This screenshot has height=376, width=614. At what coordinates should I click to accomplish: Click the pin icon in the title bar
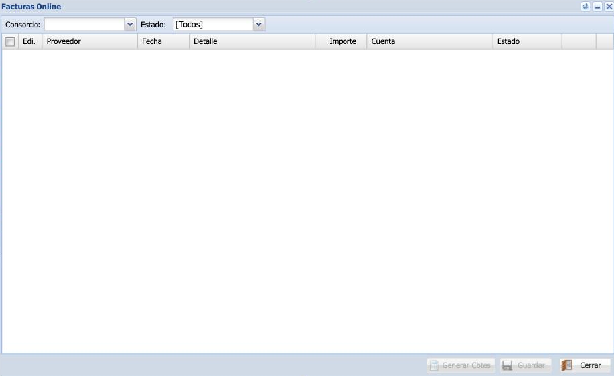tap(585, 6)
